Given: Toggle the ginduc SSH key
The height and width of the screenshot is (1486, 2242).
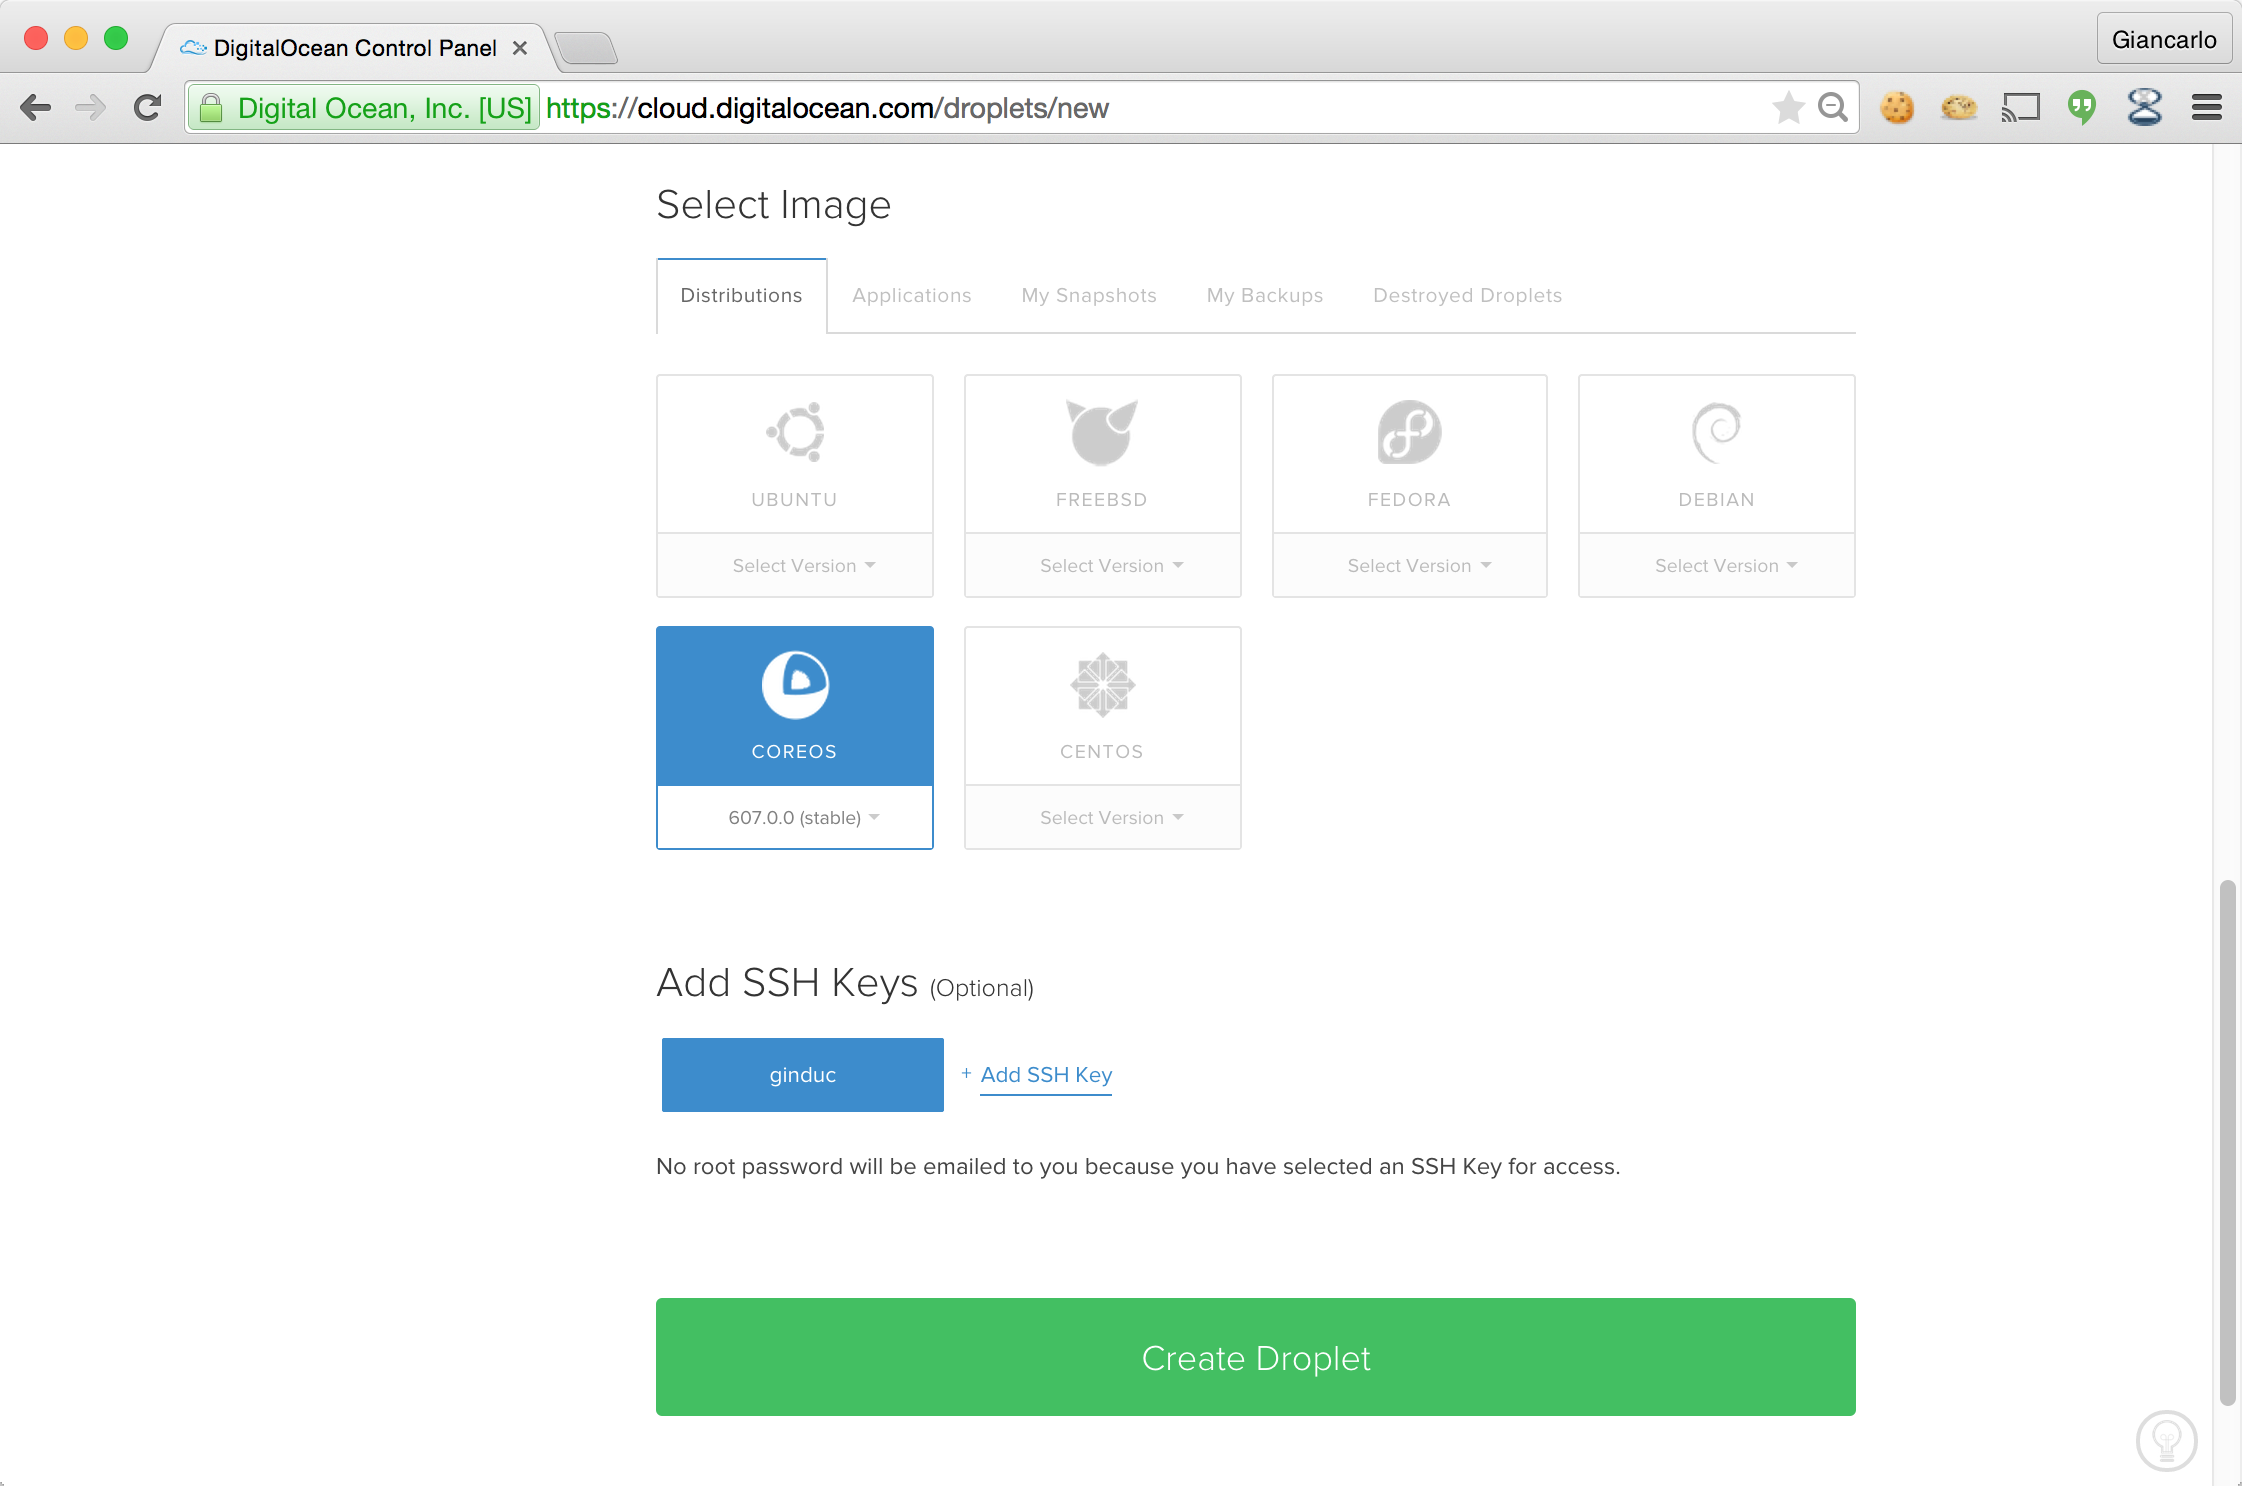Looking at the screenshot, I should pos(802,1075).
